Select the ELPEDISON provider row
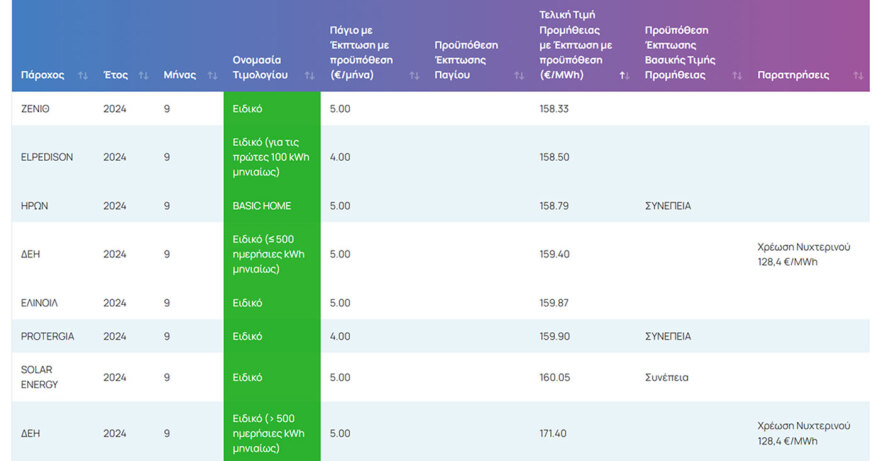 [x=47, y=157]
